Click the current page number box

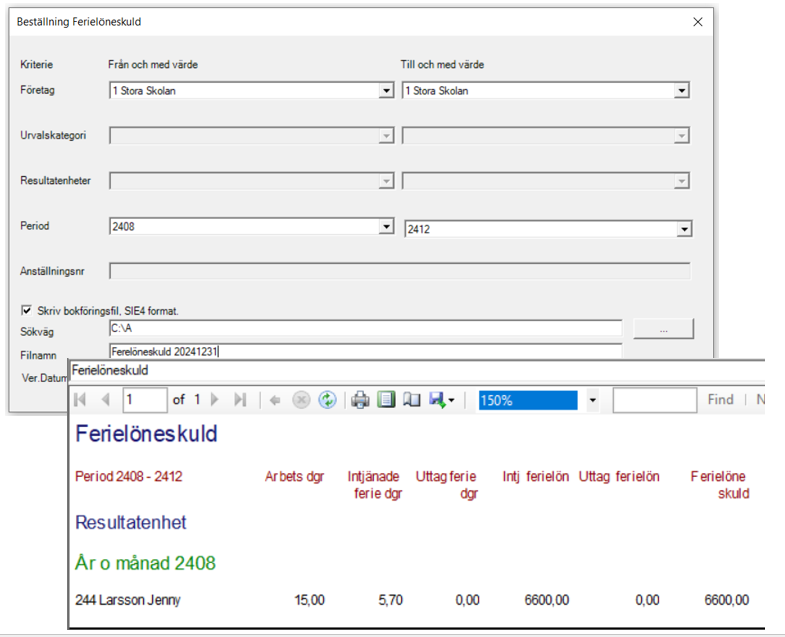point(145,400)
